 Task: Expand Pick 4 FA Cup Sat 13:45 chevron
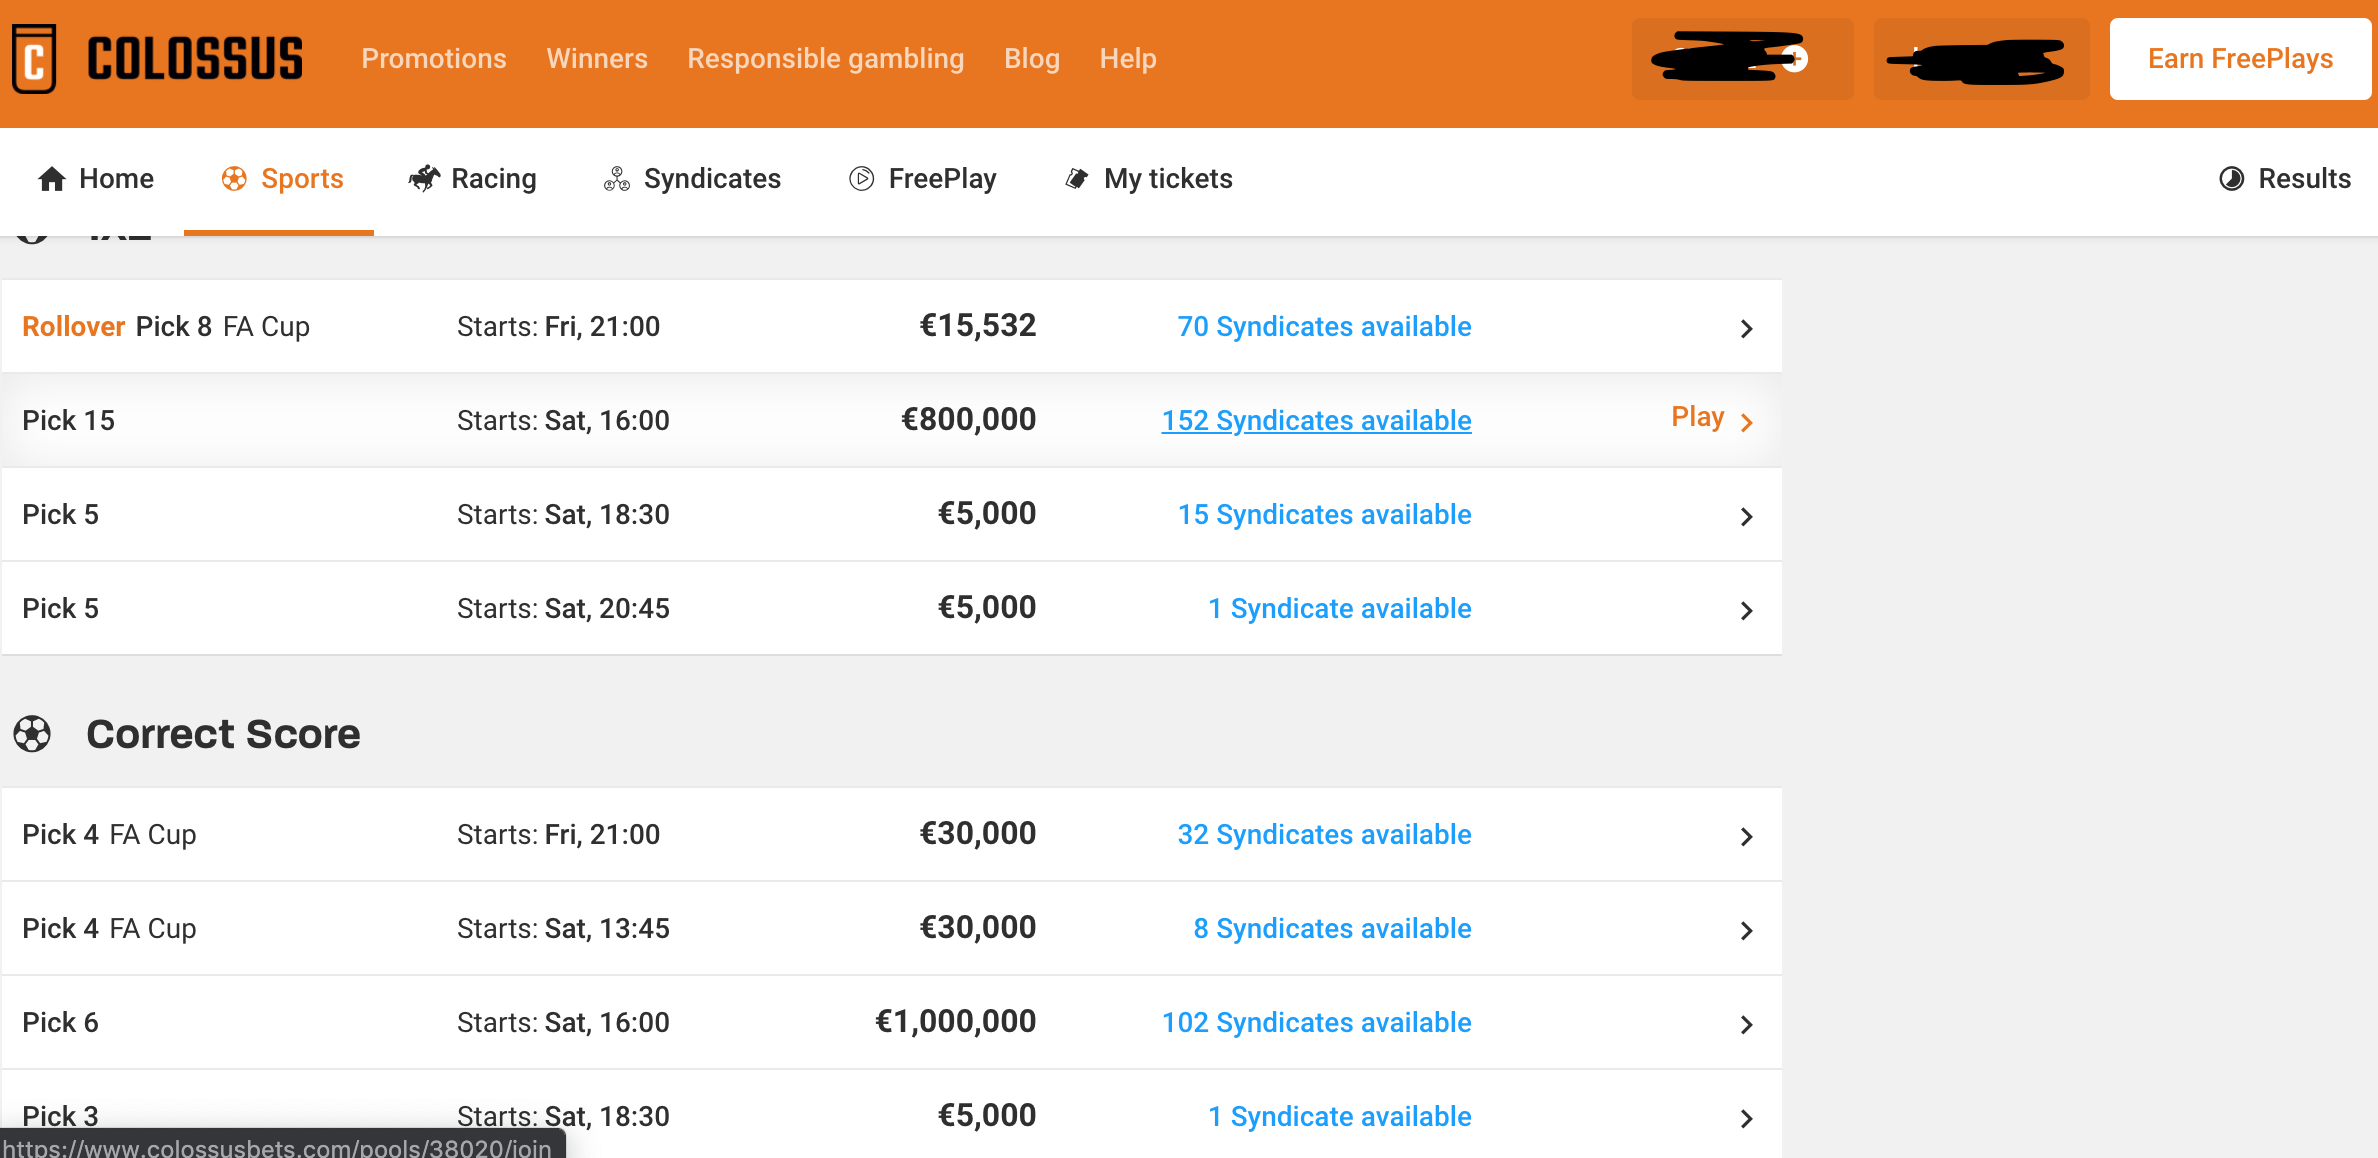pos(1746,930)
